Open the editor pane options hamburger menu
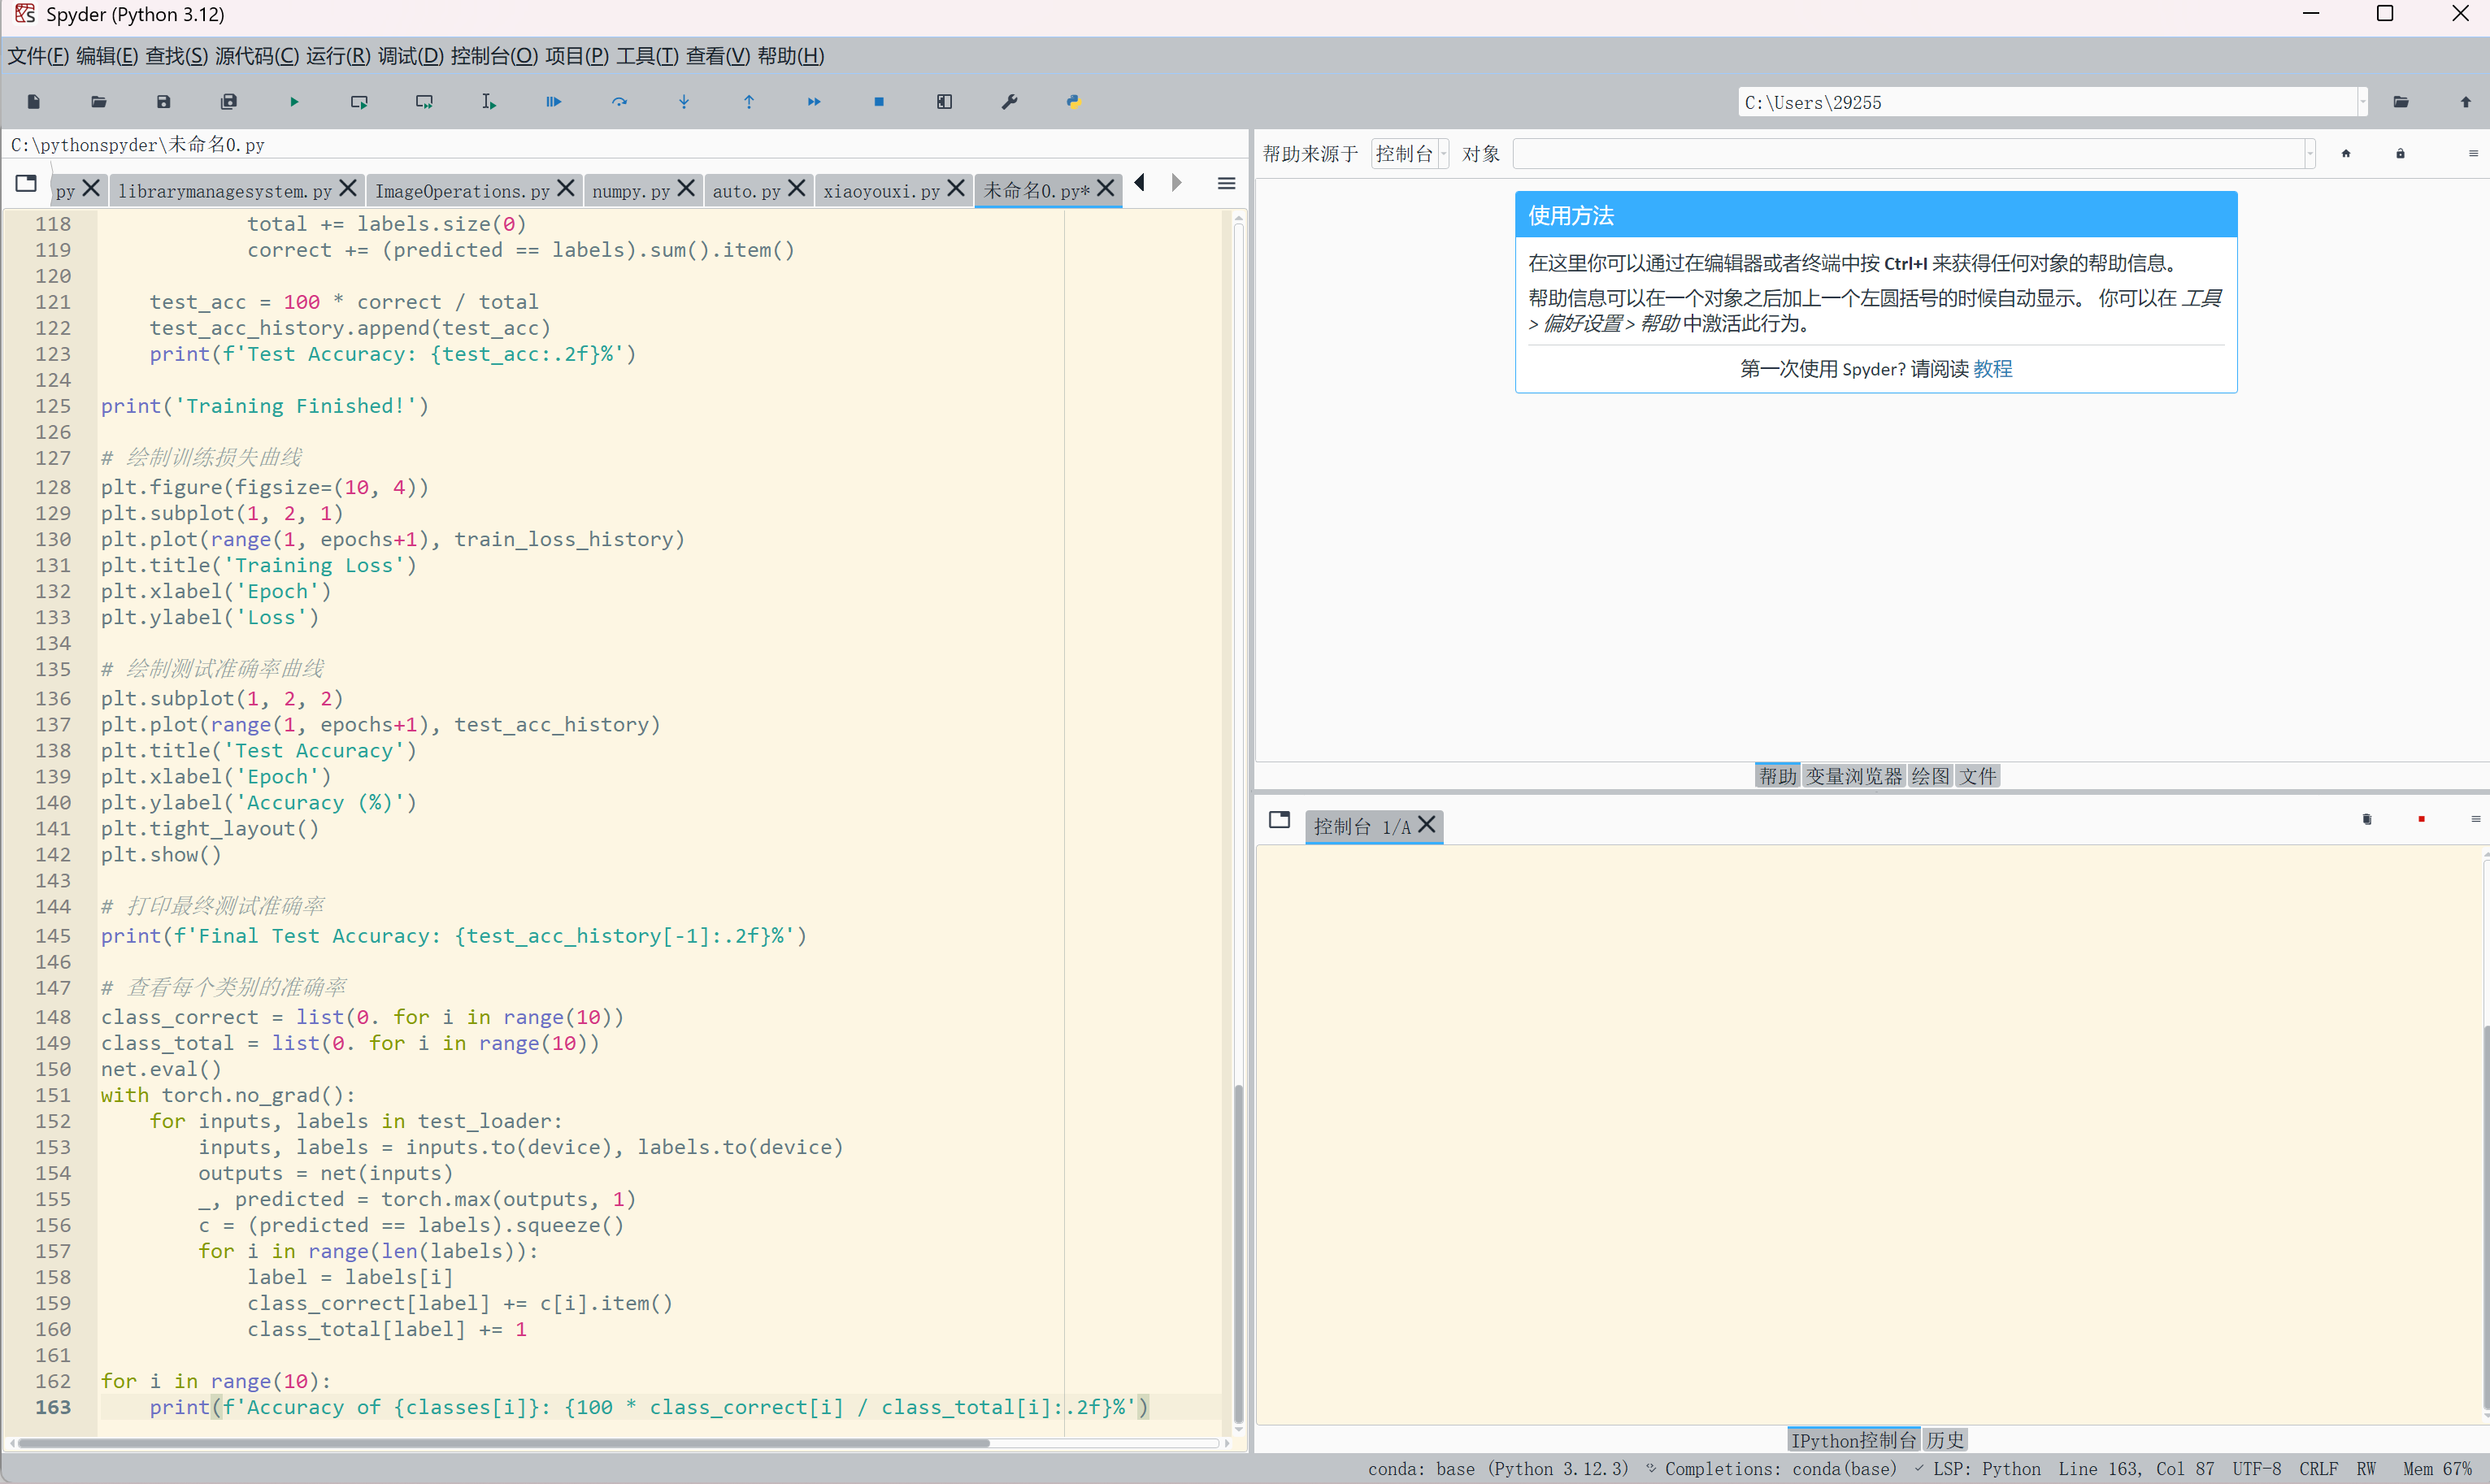This screenshot has height=1484, width=2490. [1226, 184]
